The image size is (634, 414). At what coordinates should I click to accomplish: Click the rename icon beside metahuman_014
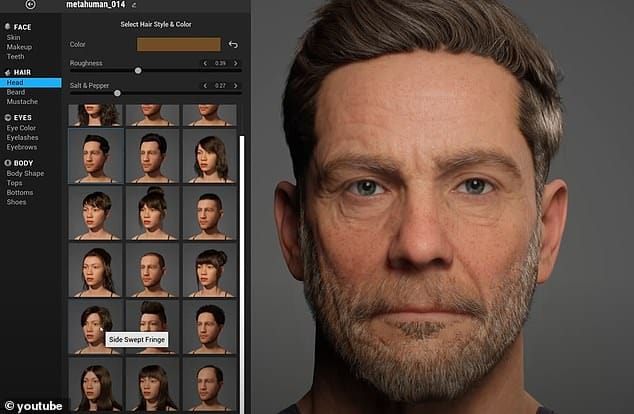[x=133, y=5]
